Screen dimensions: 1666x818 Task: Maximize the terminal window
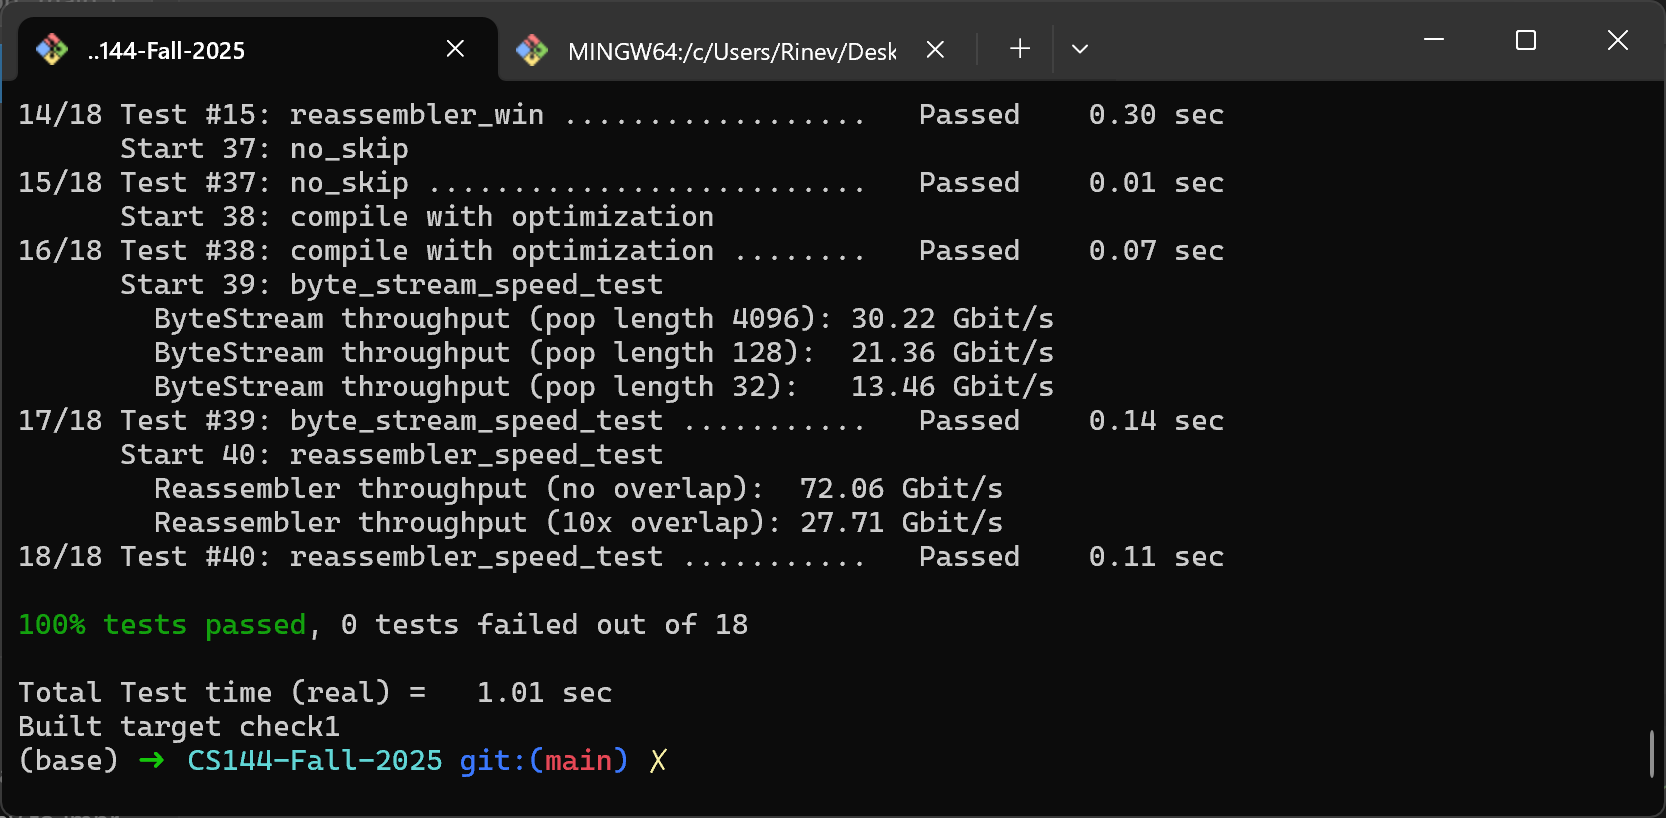coord(1526,40)
